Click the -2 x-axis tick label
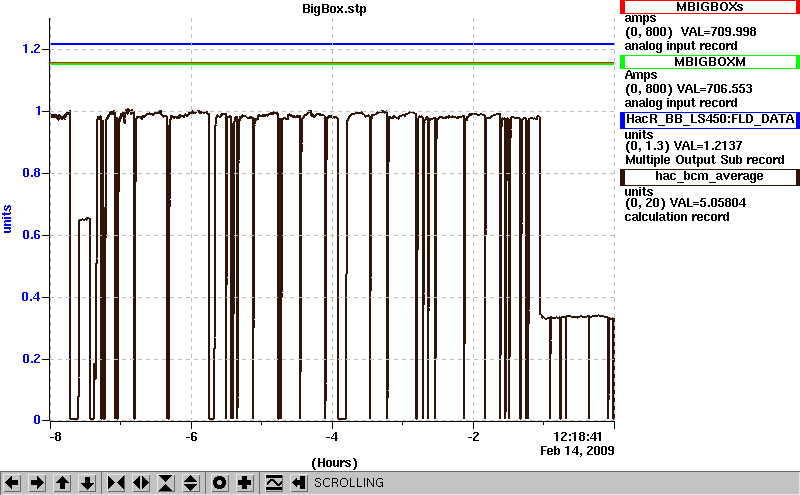The height and width of the screenshot is (495, 800). (x=473, y=437)
